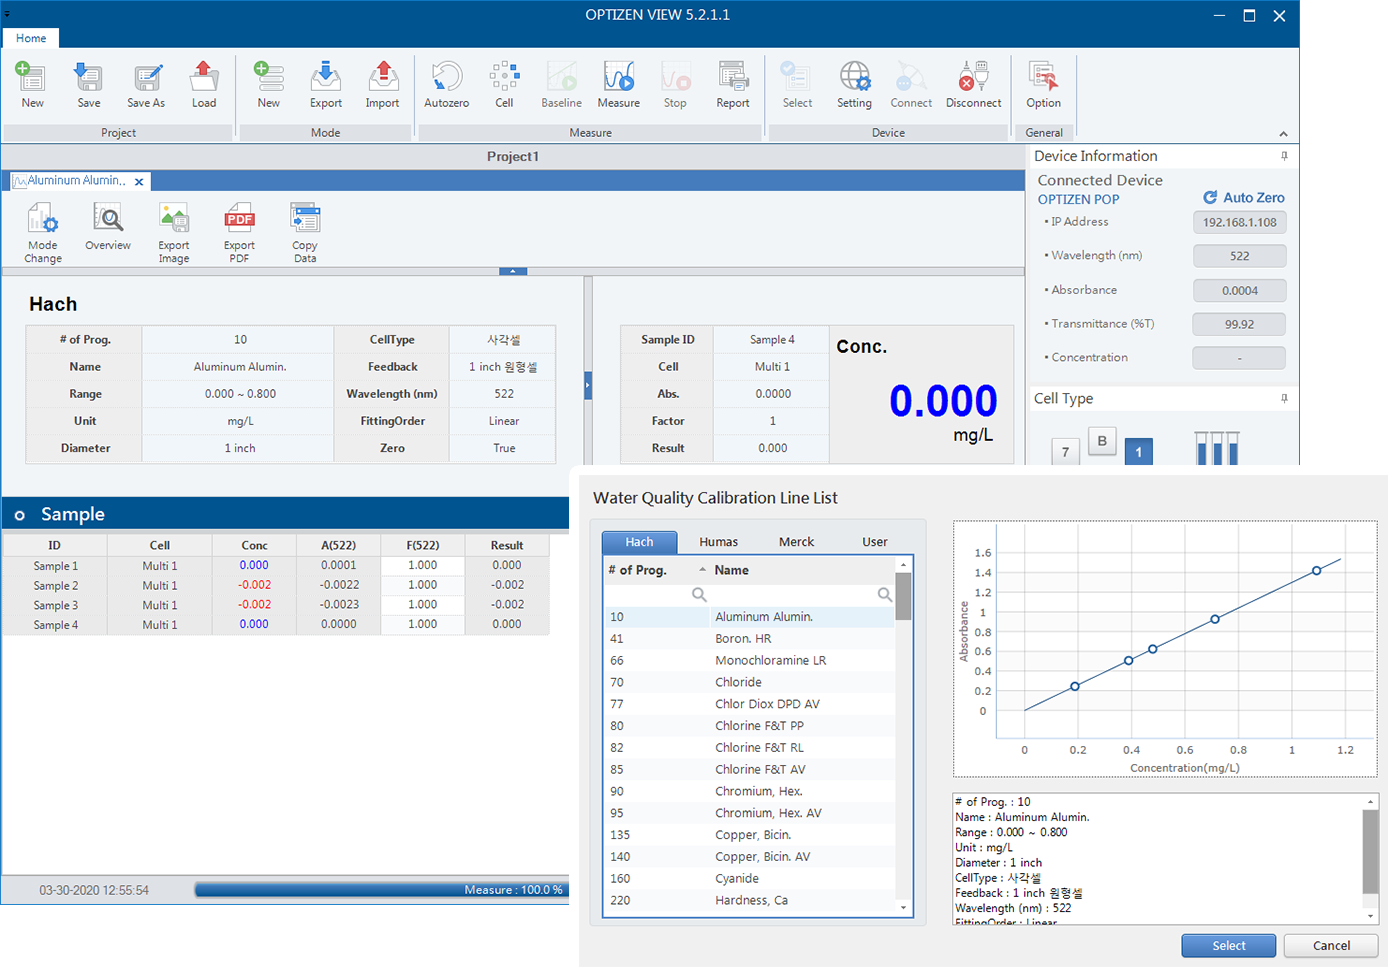Screen dimensions: 1388x967
Task: Select Boron. HR in the list
Action: click(x=749, y=639)
